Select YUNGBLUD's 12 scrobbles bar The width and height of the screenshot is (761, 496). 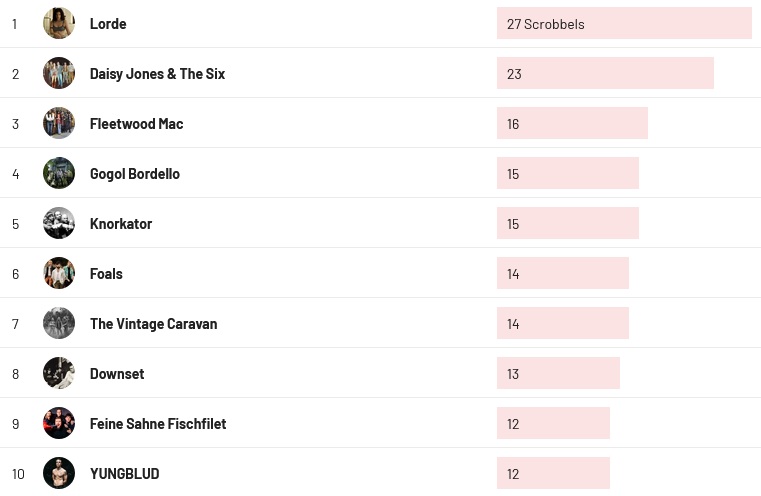point(553,473)
